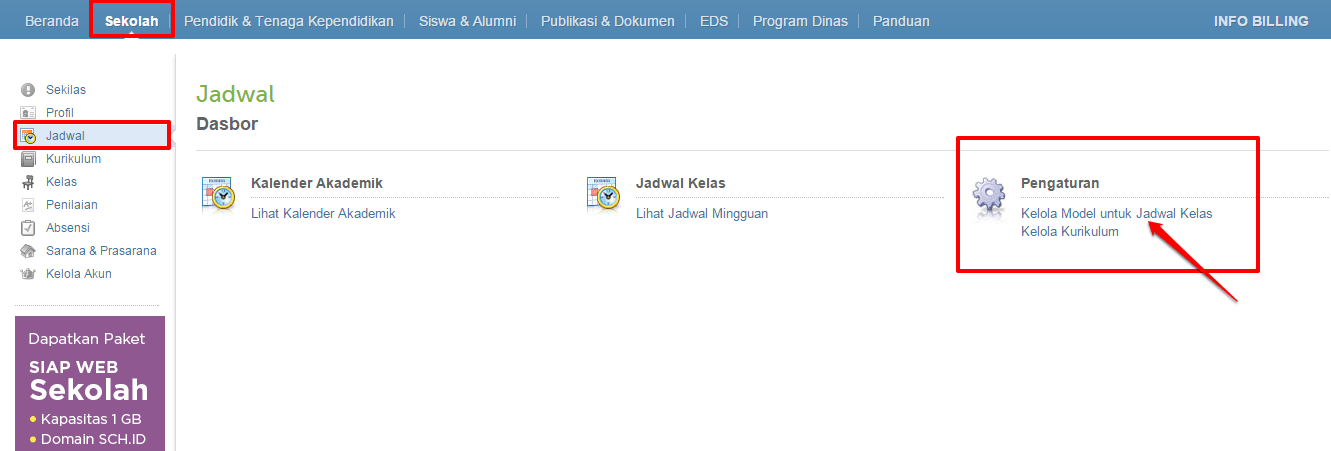Screen dimensions: 1331x451
Task: Click the Pengaturan heading
Action: [1060, 183]
